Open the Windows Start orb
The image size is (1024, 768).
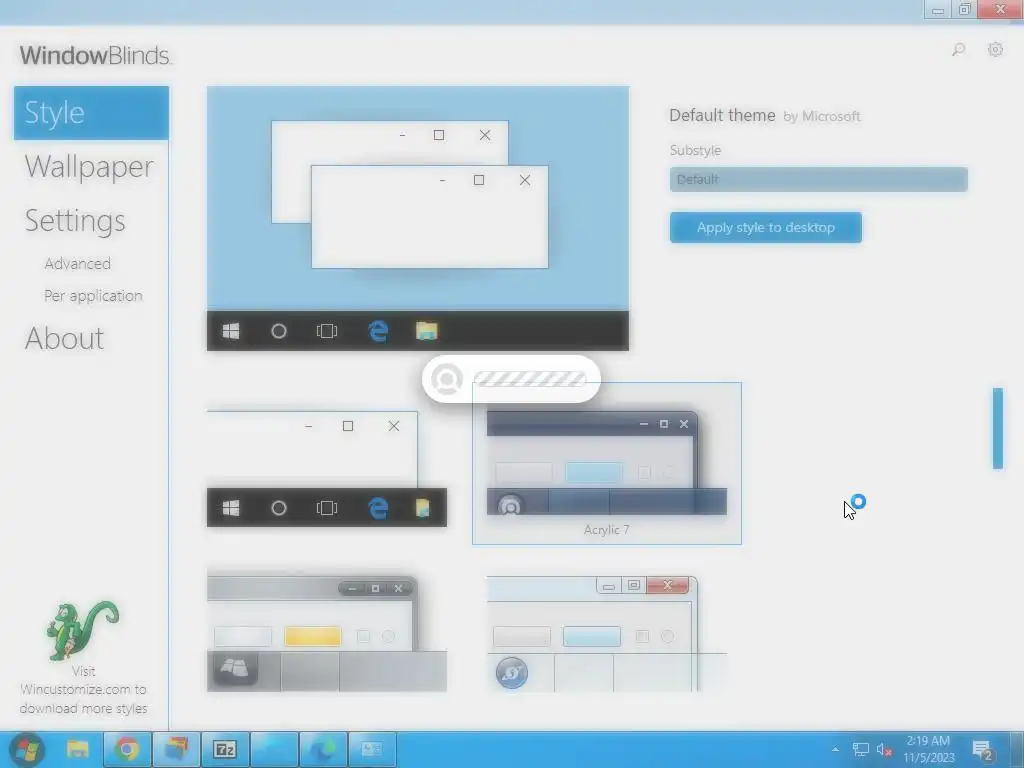point(27,749)
